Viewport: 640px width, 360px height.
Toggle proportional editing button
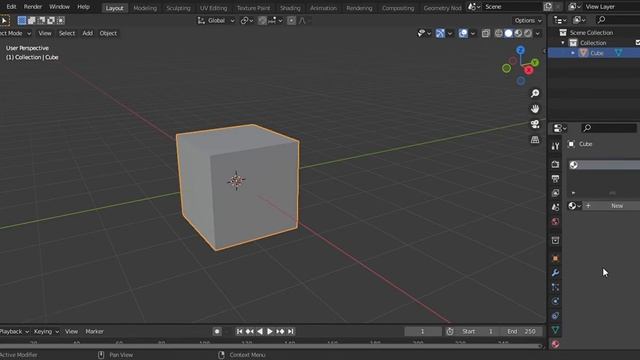tap(291, 20)
